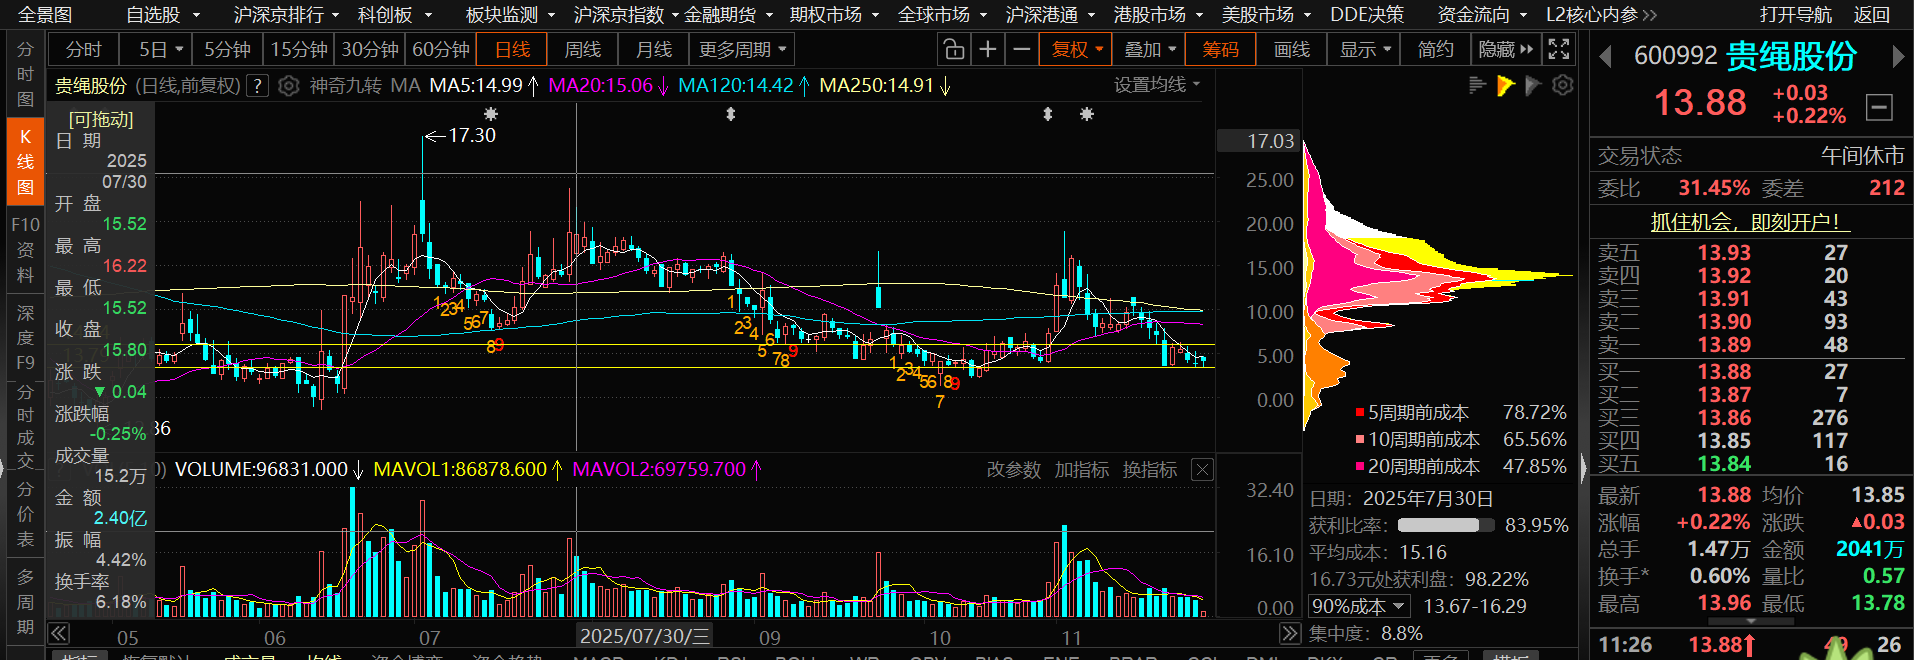Click the 获利比率 progress bar

click(x=1445, y=525)
